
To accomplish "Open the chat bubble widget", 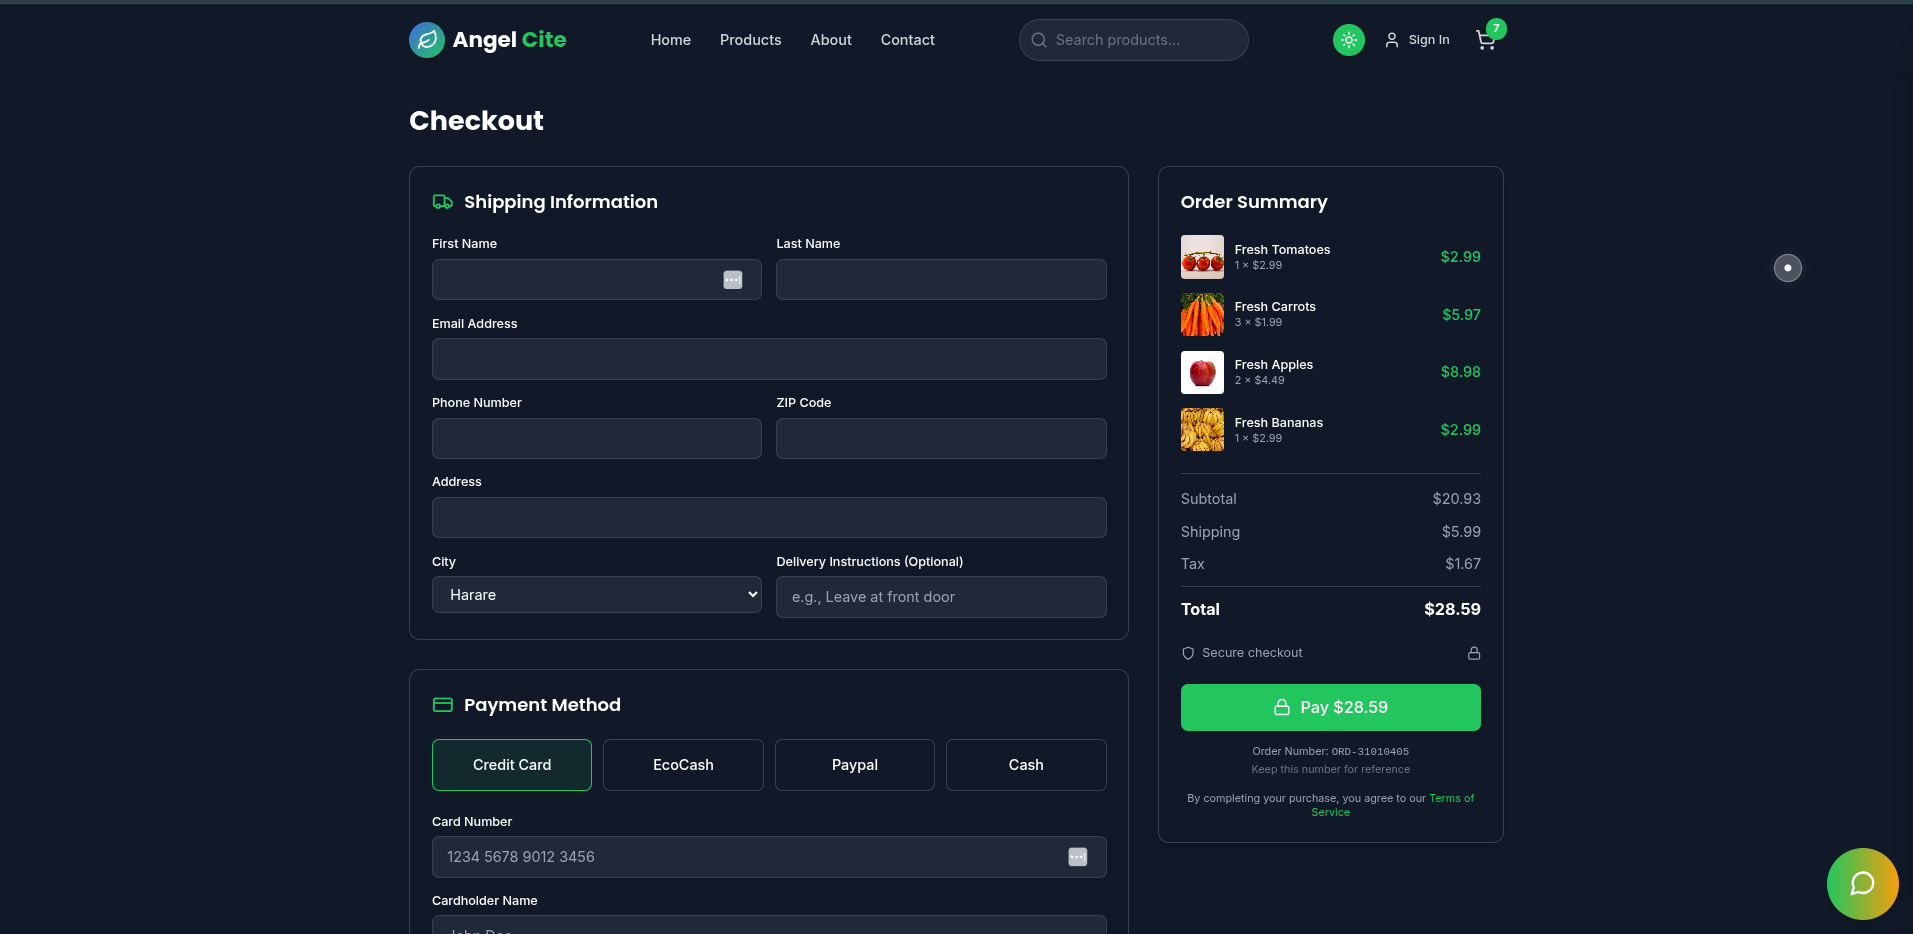I will [x=1861, y=883].
